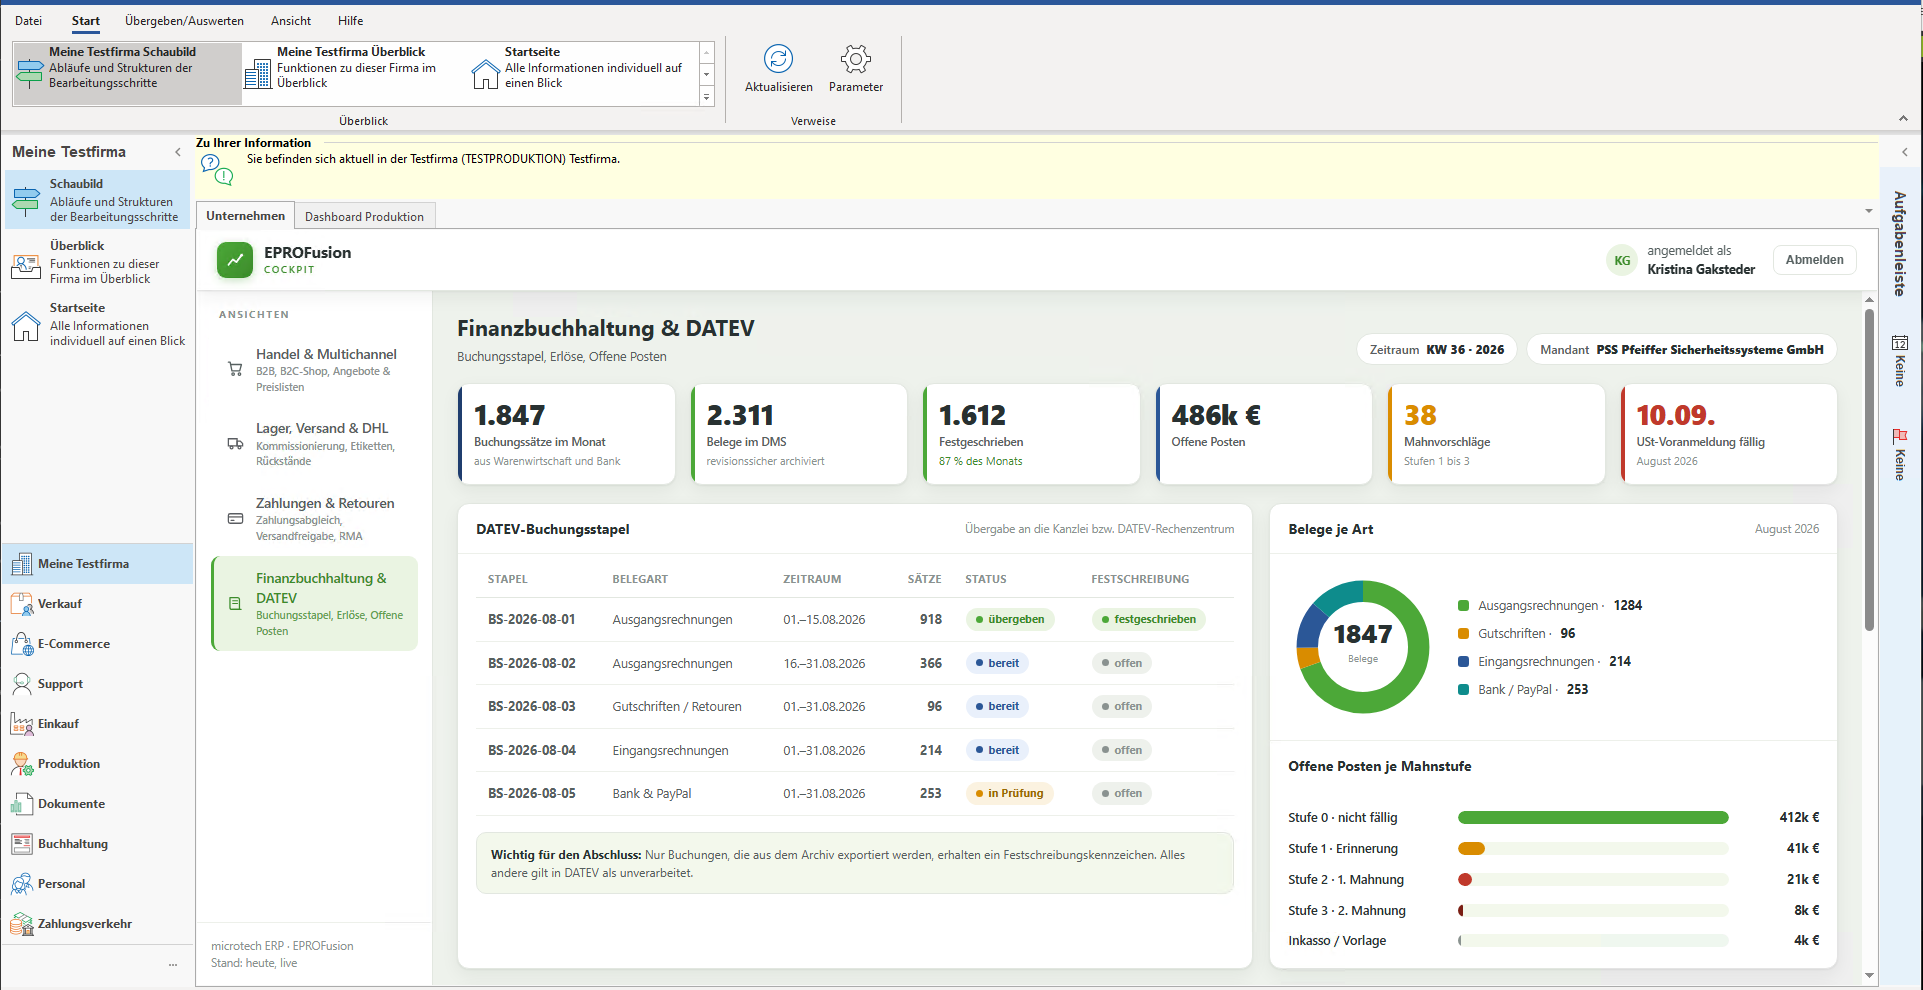This screenshot has height=990, width=1923.
Task: Open Support module in sidebar
Action: [97, 684]
